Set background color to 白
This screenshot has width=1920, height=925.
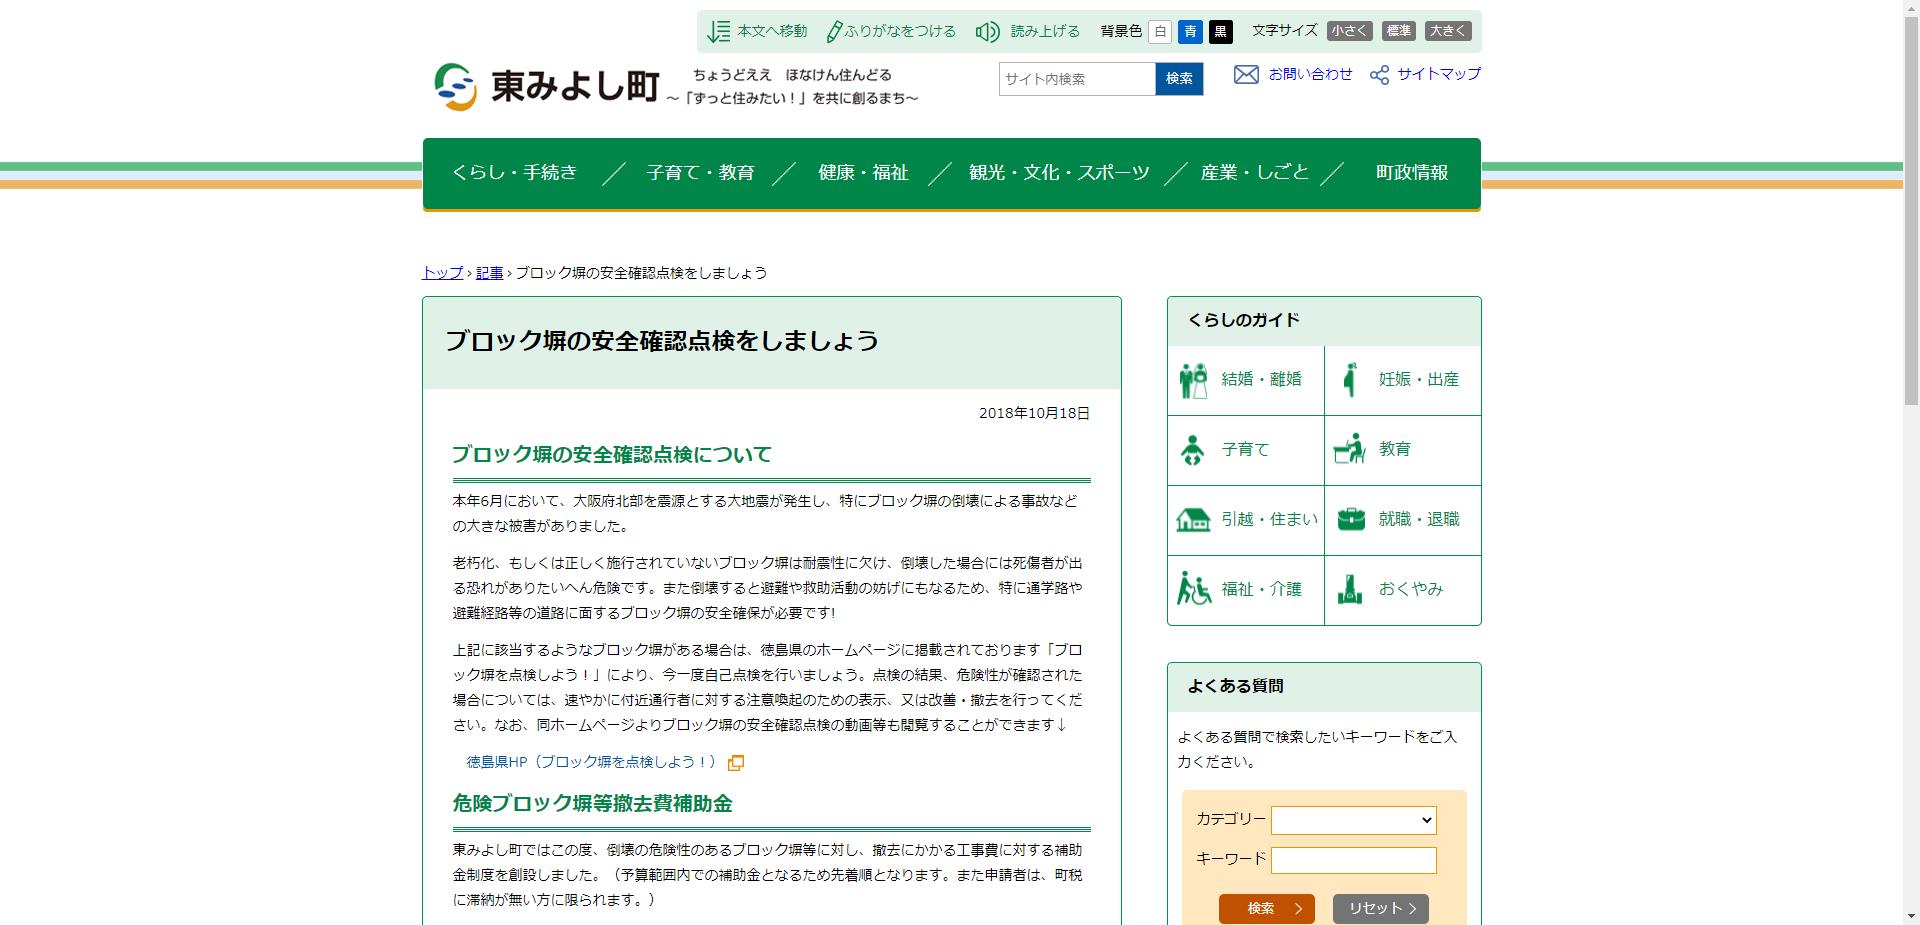1159,31
